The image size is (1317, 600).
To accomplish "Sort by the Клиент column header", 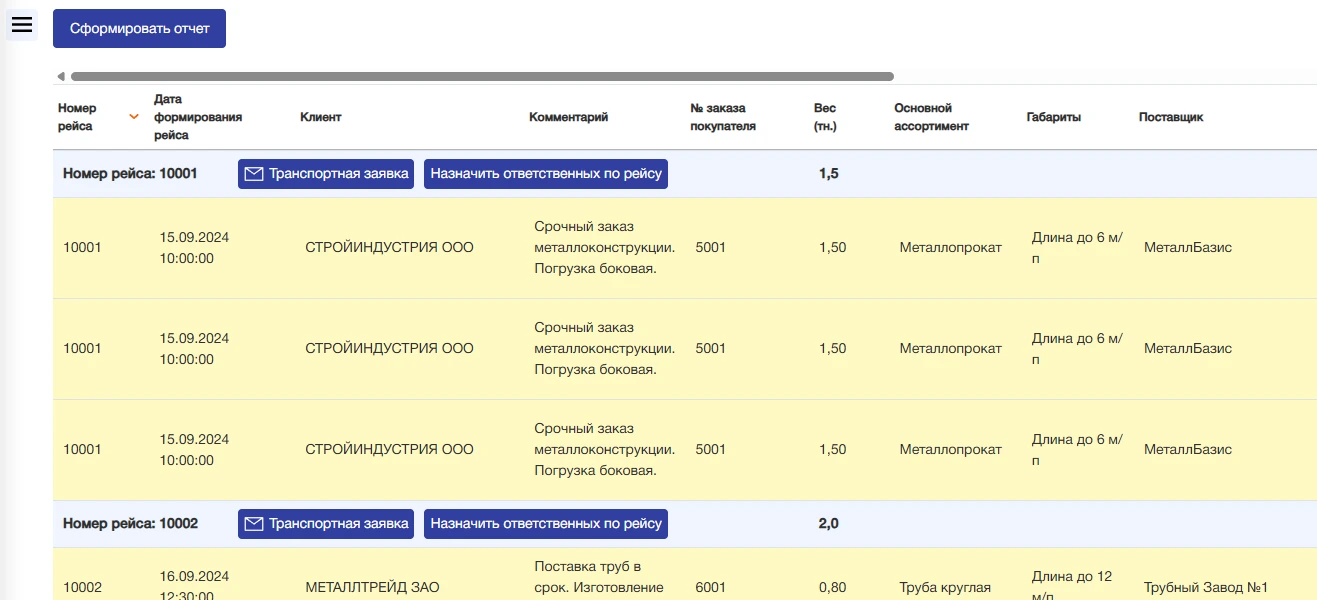I will pyautogui.click(x=320, y=117).
